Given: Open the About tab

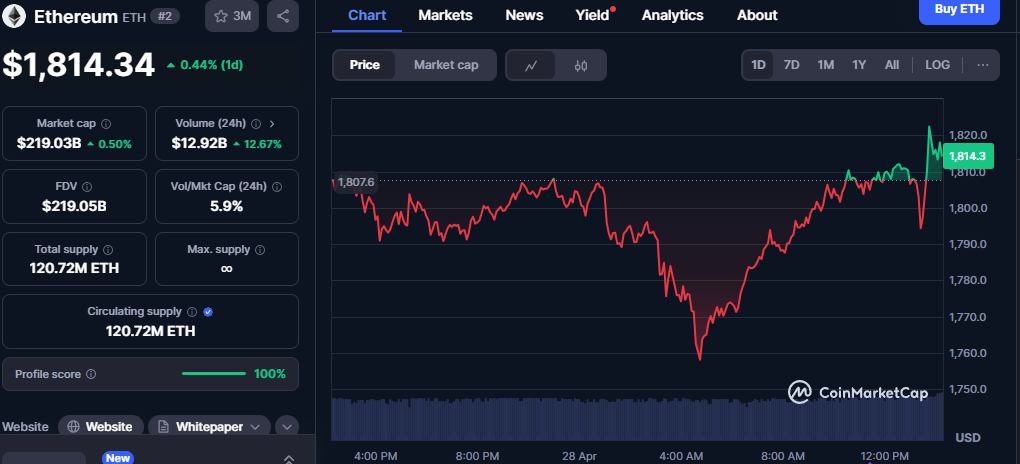Looking at the screenshot, I should pos(757,15).
